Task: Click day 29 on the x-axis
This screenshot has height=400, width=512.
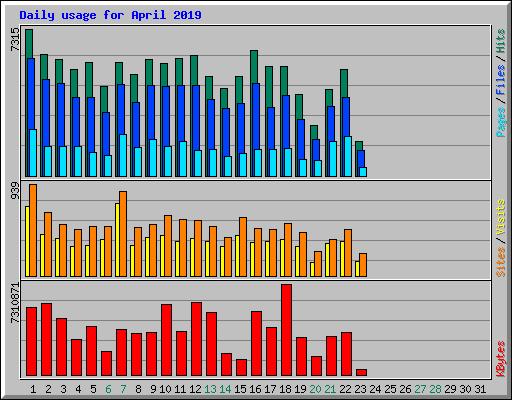Action: pyautogui.click(x=450, y=389)
